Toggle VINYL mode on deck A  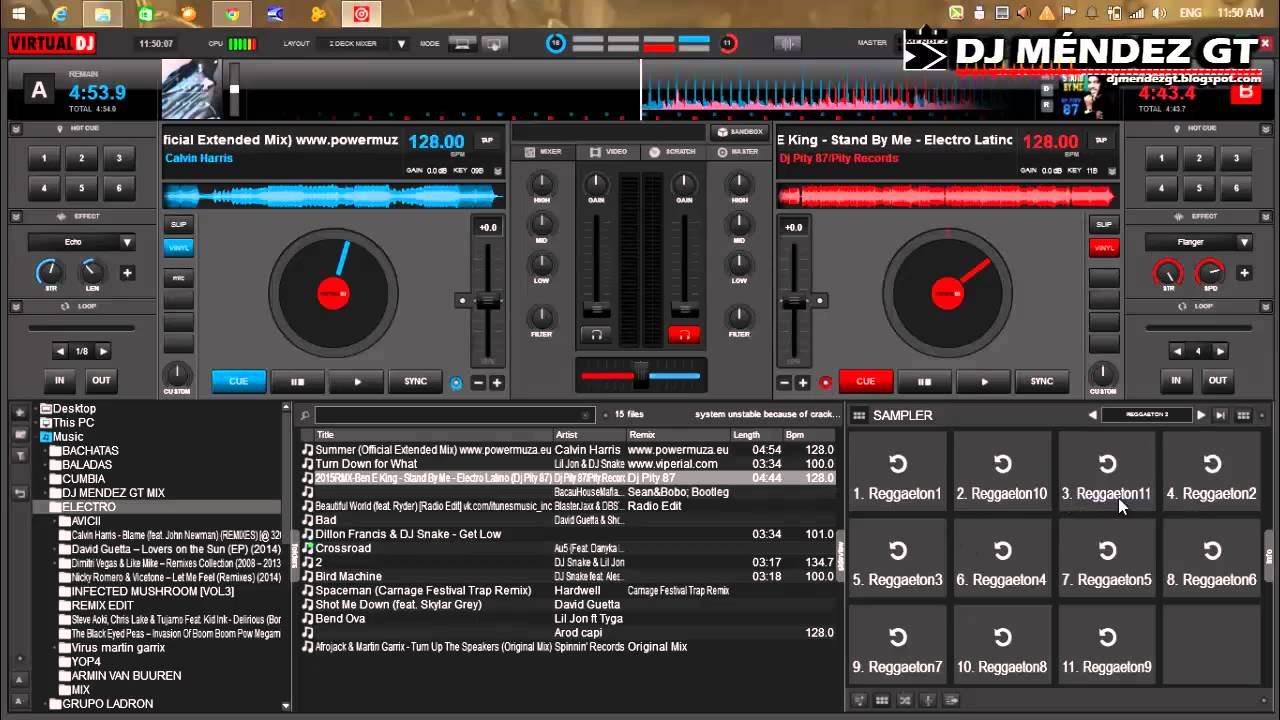(x=178, y=248)
